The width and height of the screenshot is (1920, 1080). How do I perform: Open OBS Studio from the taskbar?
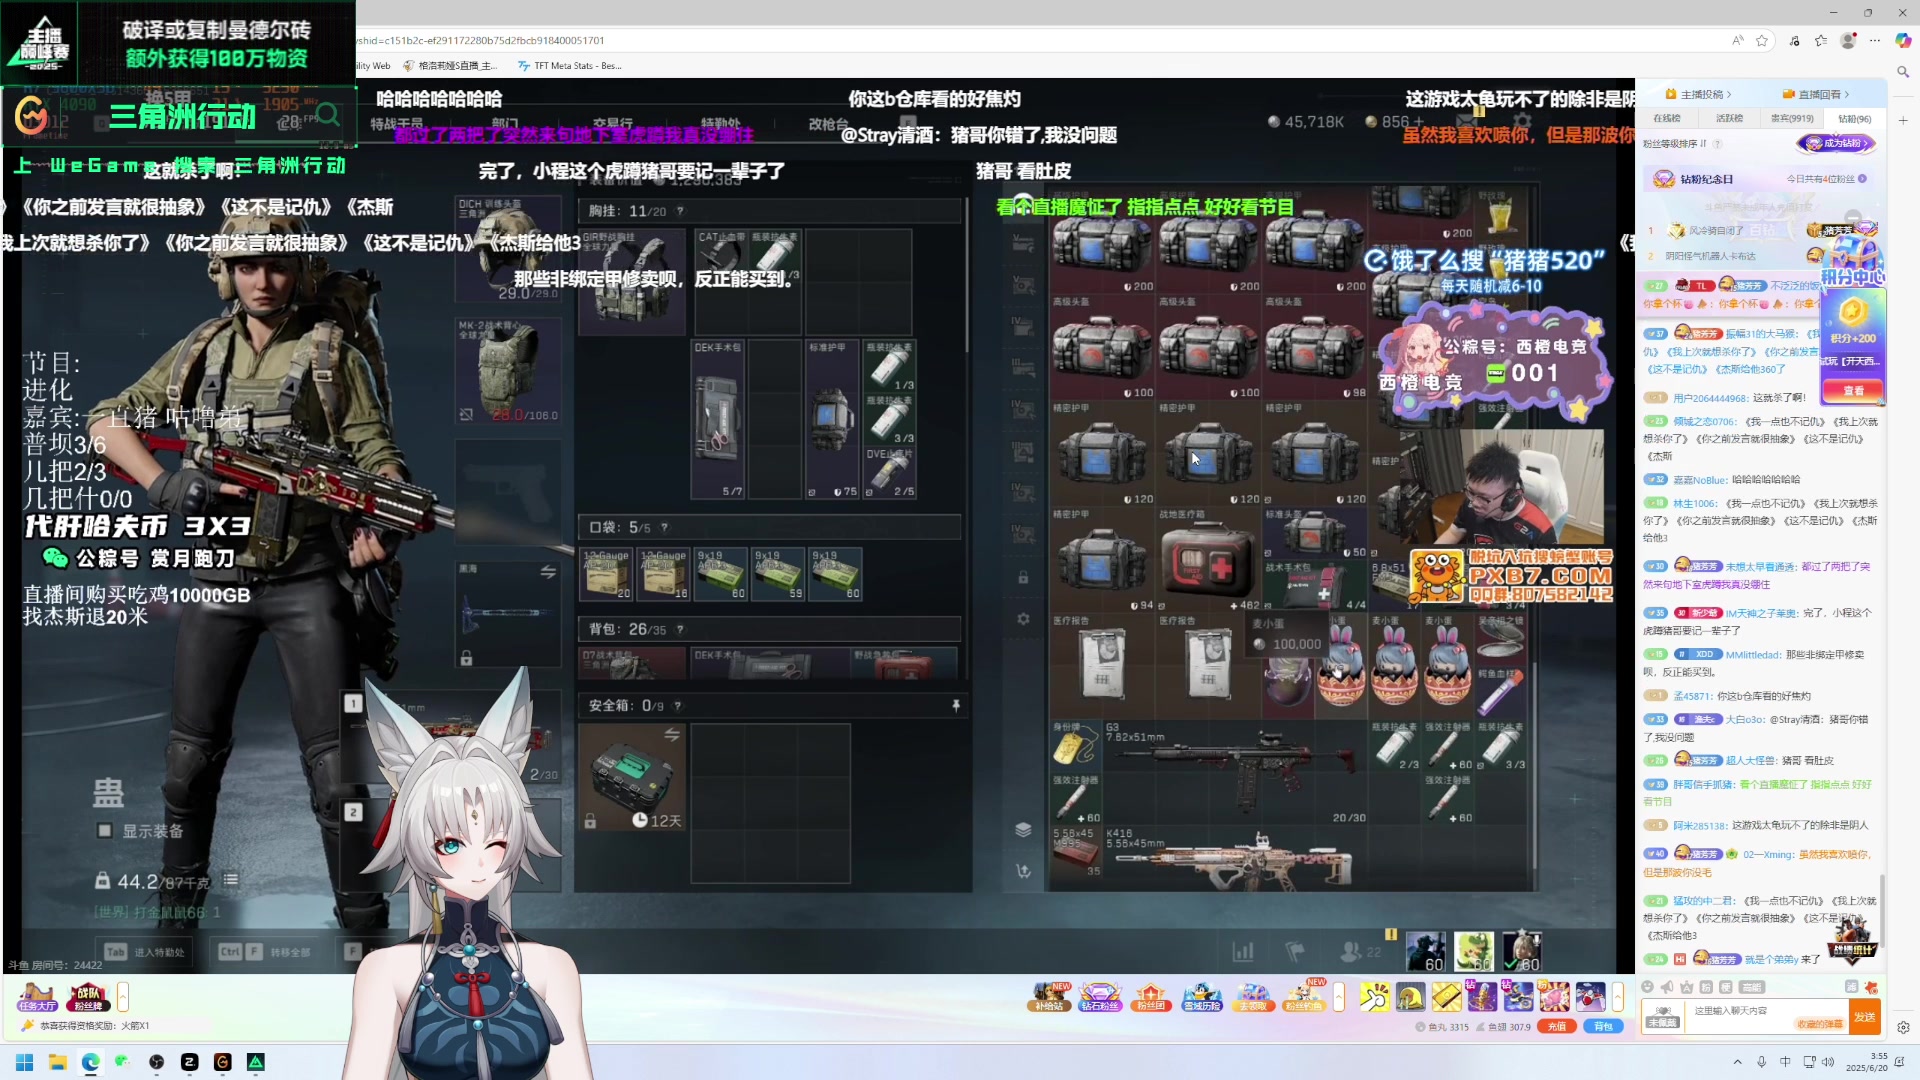(156, 1062)
